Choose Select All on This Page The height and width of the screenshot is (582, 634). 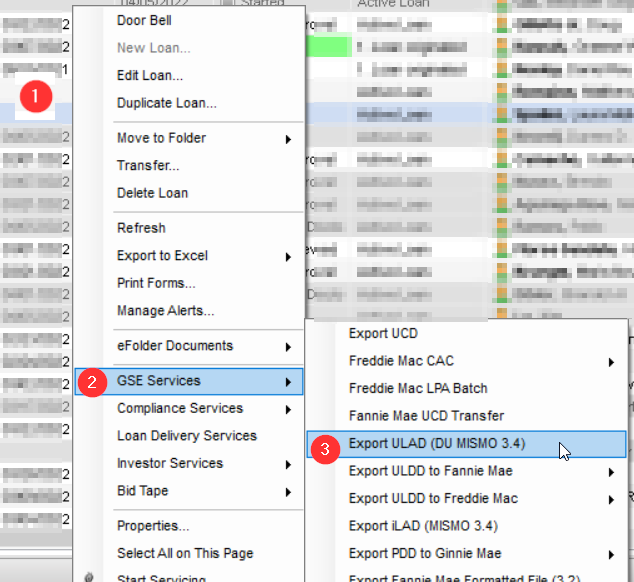188,553
